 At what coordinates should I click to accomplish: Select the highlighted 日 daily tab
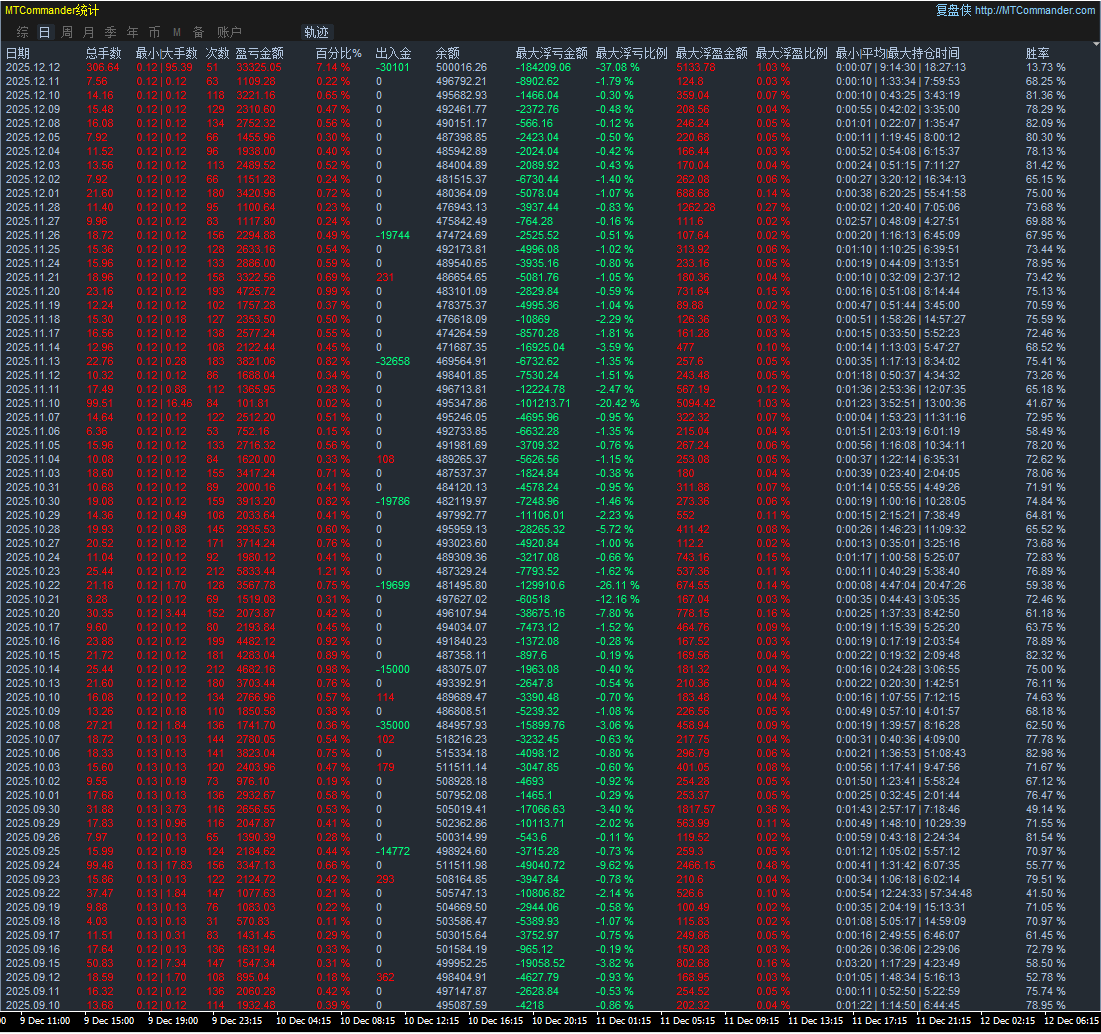43,32
